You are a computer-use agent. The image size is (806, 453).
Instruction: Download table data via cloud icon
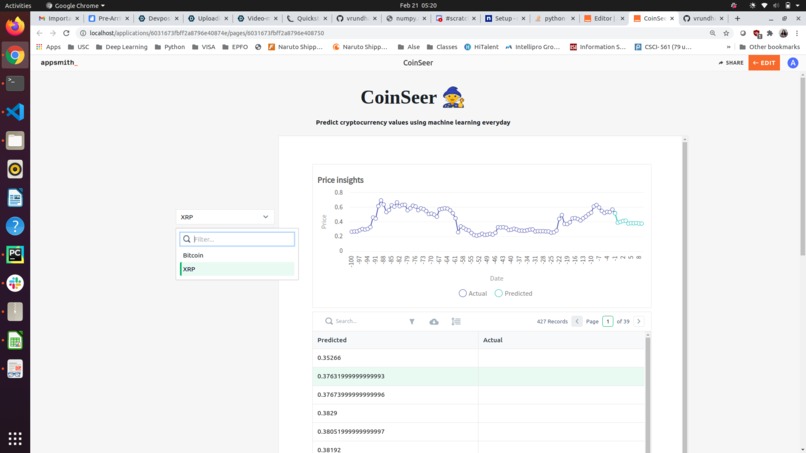[434, 321]
